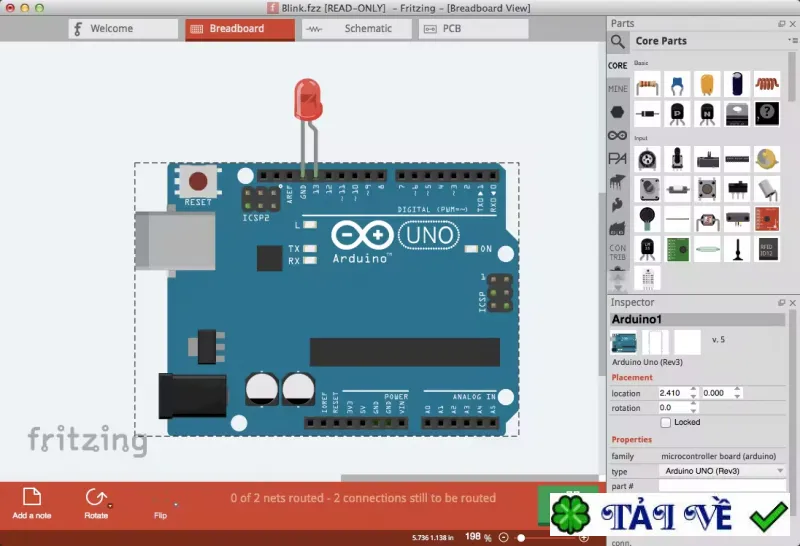800x546 pixels.
Task: Select the rotary potentiometer part
Action: (x=677, y=160)
